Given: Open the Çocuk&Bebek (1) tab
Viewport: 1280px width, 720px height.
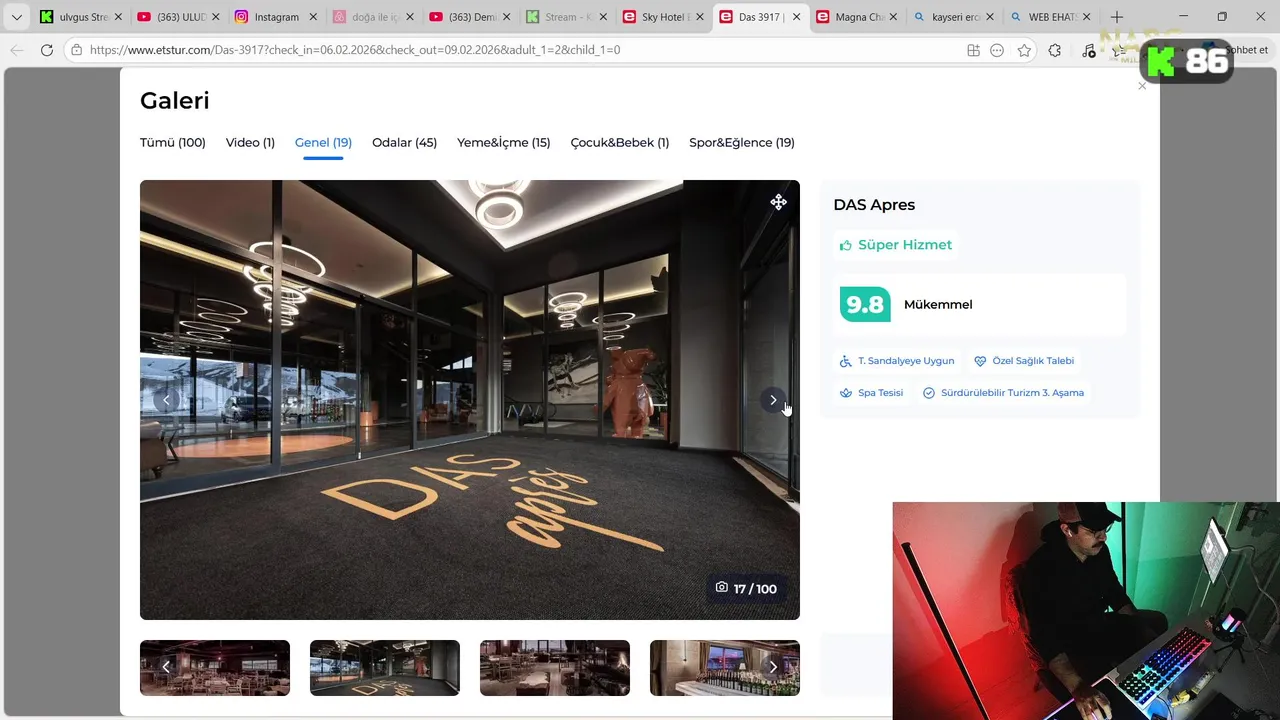Looking at the screenshot, I should 620,143.
